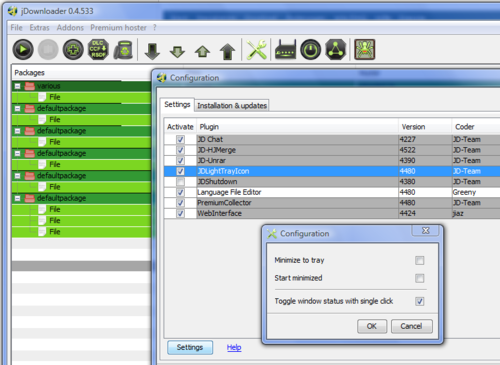This screenshot has width=500, height=365.
Task: Click the spider icon in the toolbar
Action: [x=364, y=49]
